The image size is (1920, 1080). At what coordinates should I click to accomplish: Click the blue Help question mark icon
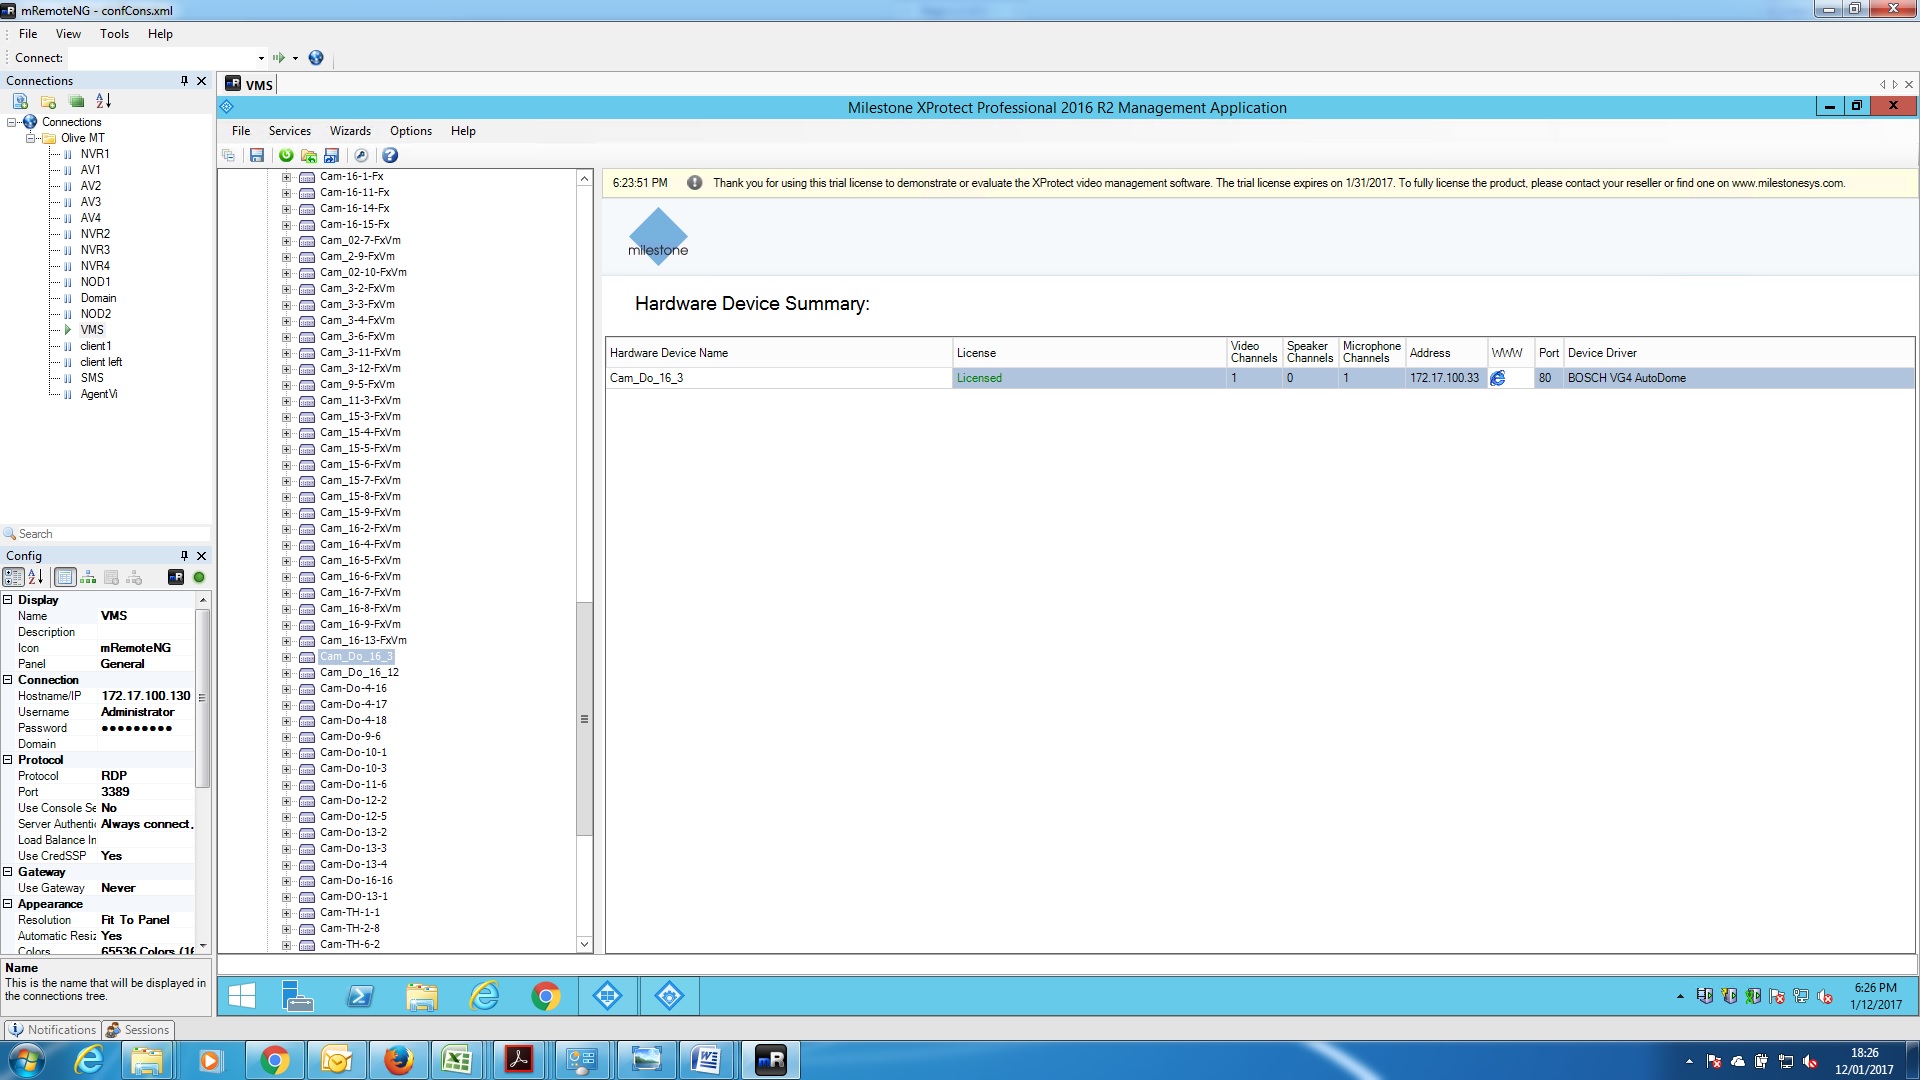coord(390,156)
